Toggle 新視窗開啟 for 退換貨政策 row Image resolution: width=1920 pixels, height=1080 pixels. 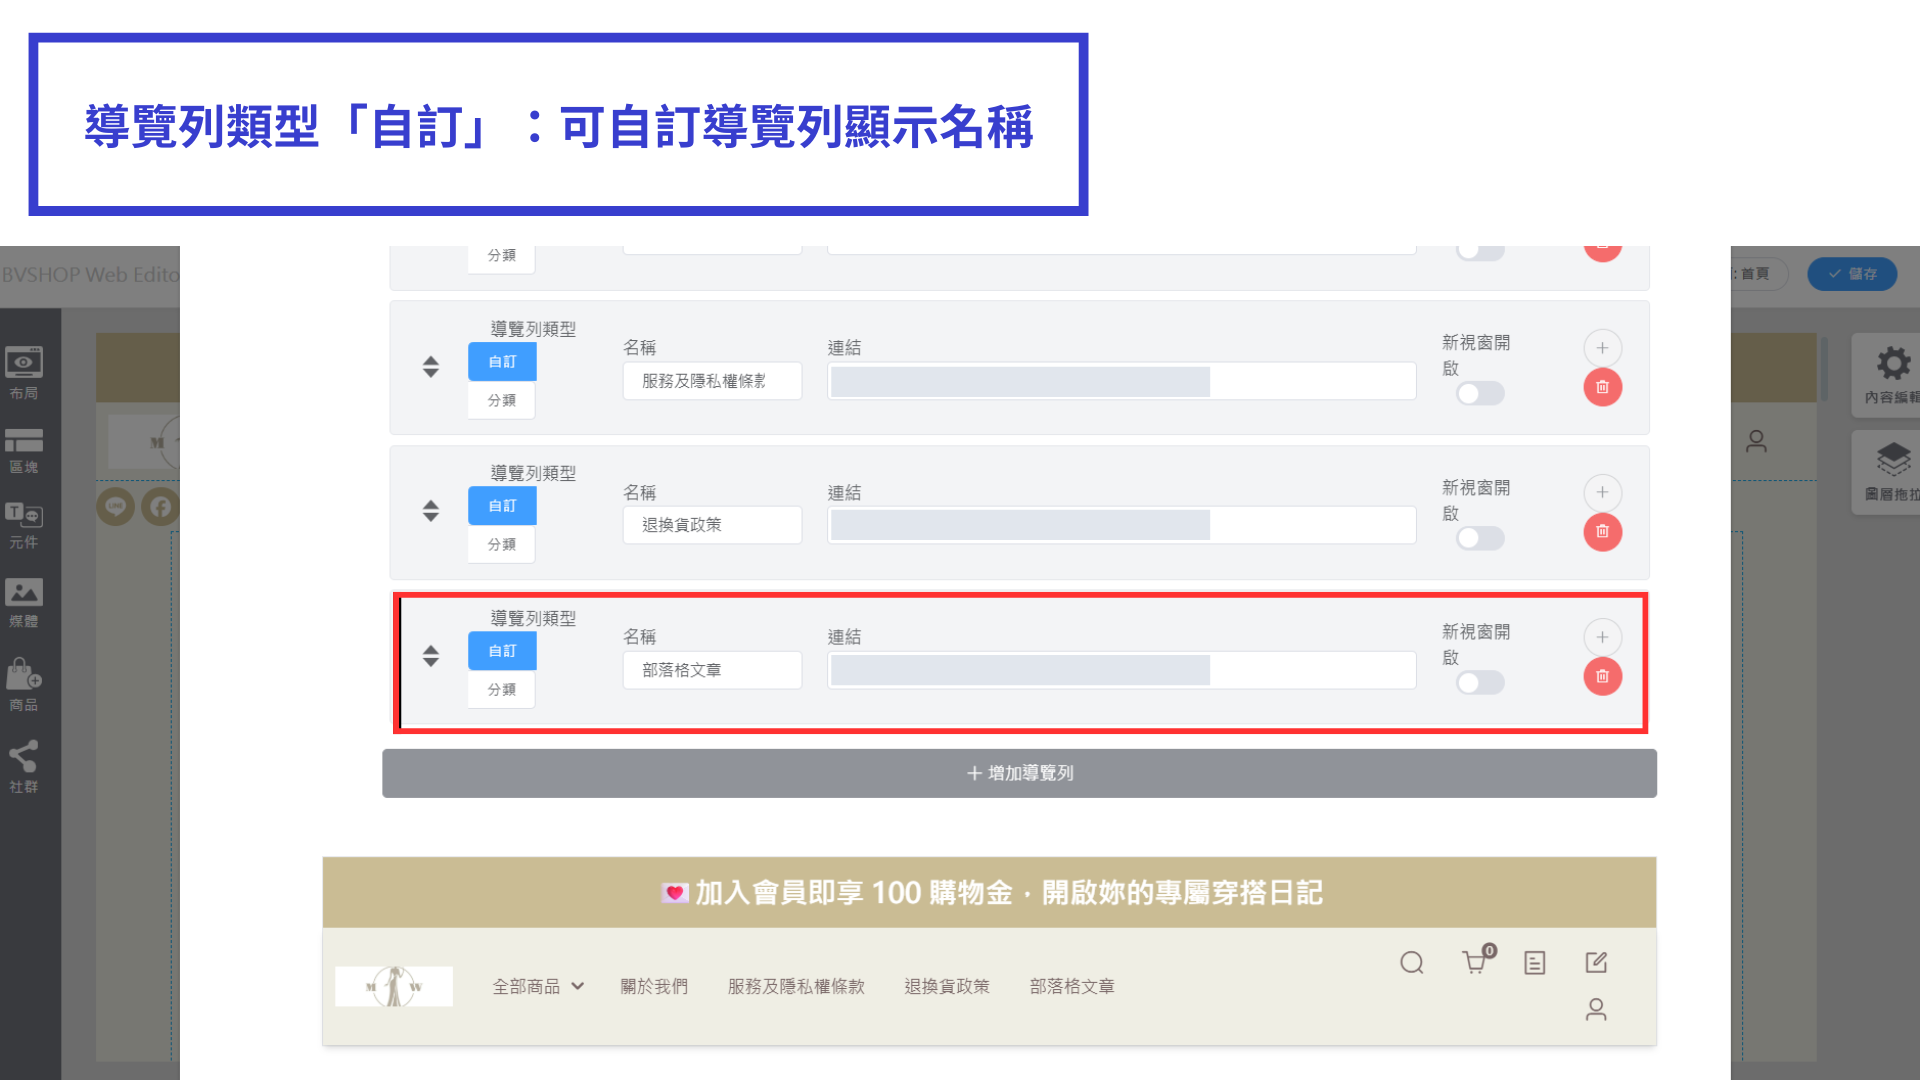[1480, 538]
